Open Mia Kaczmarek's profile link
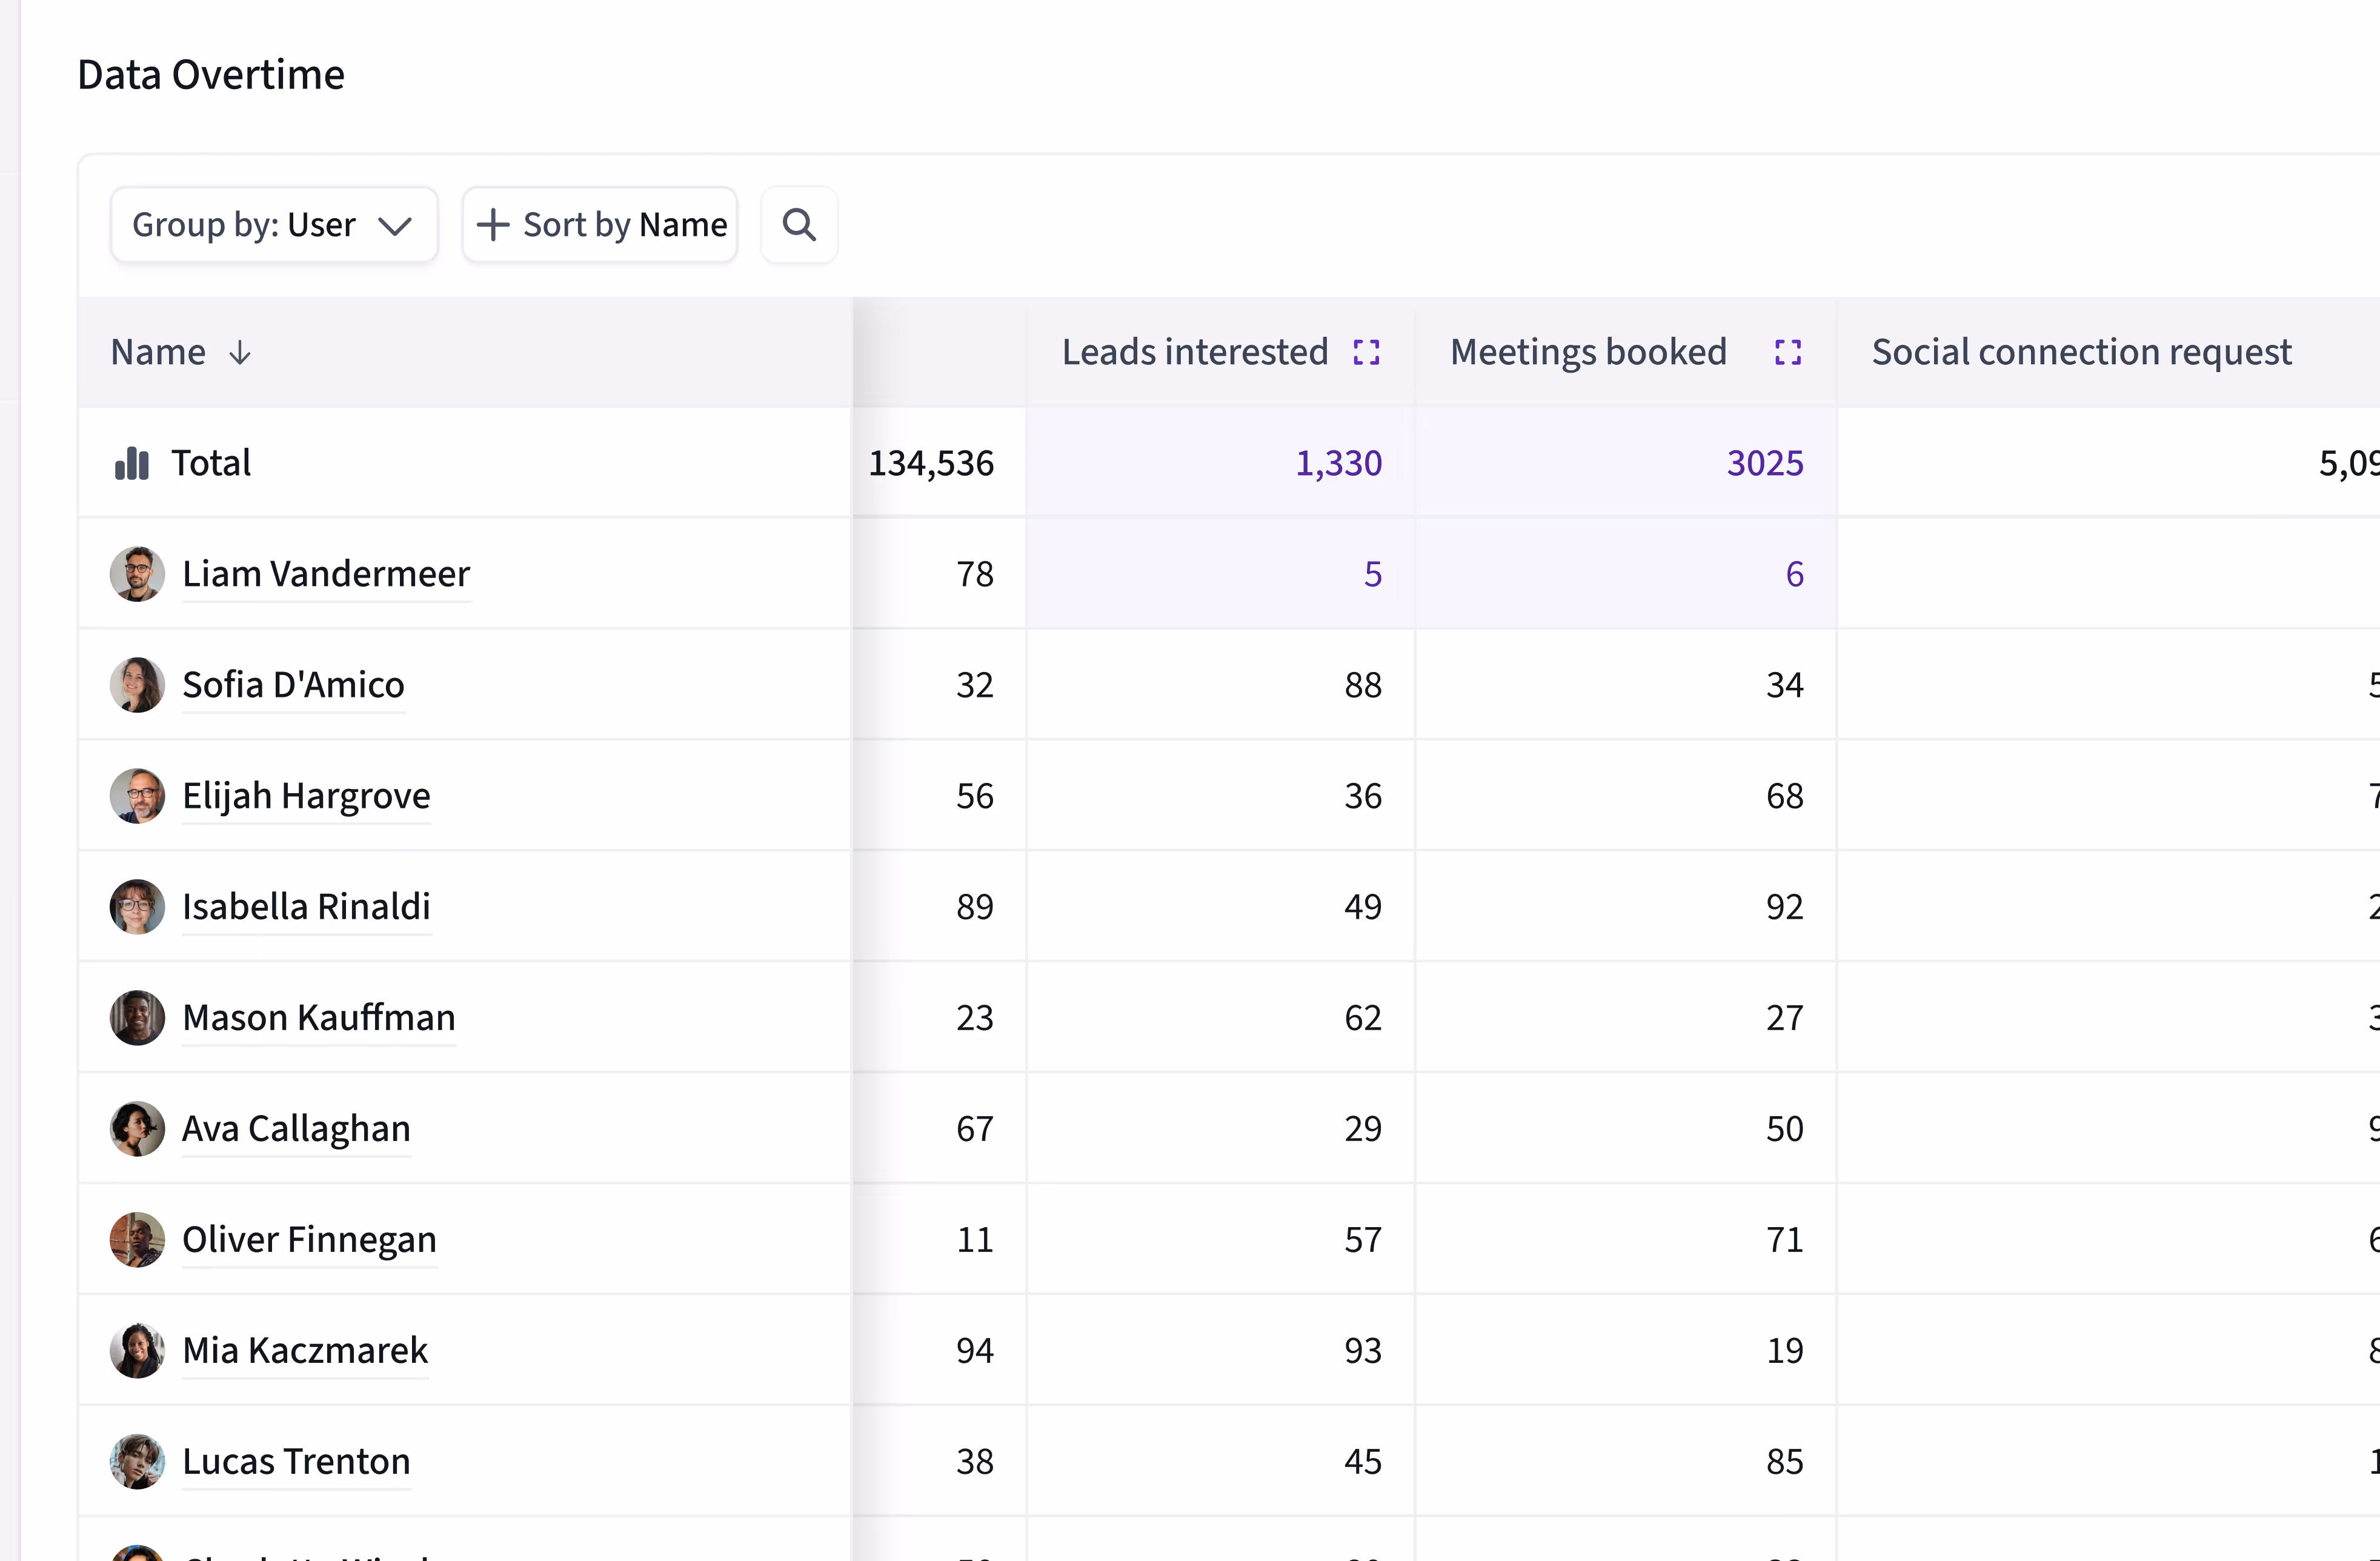 [305, 1351]
